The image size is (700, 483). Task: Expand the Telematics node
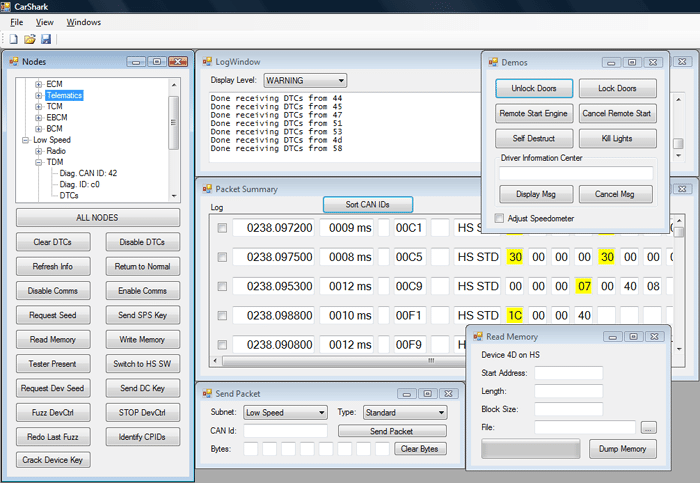39,95
